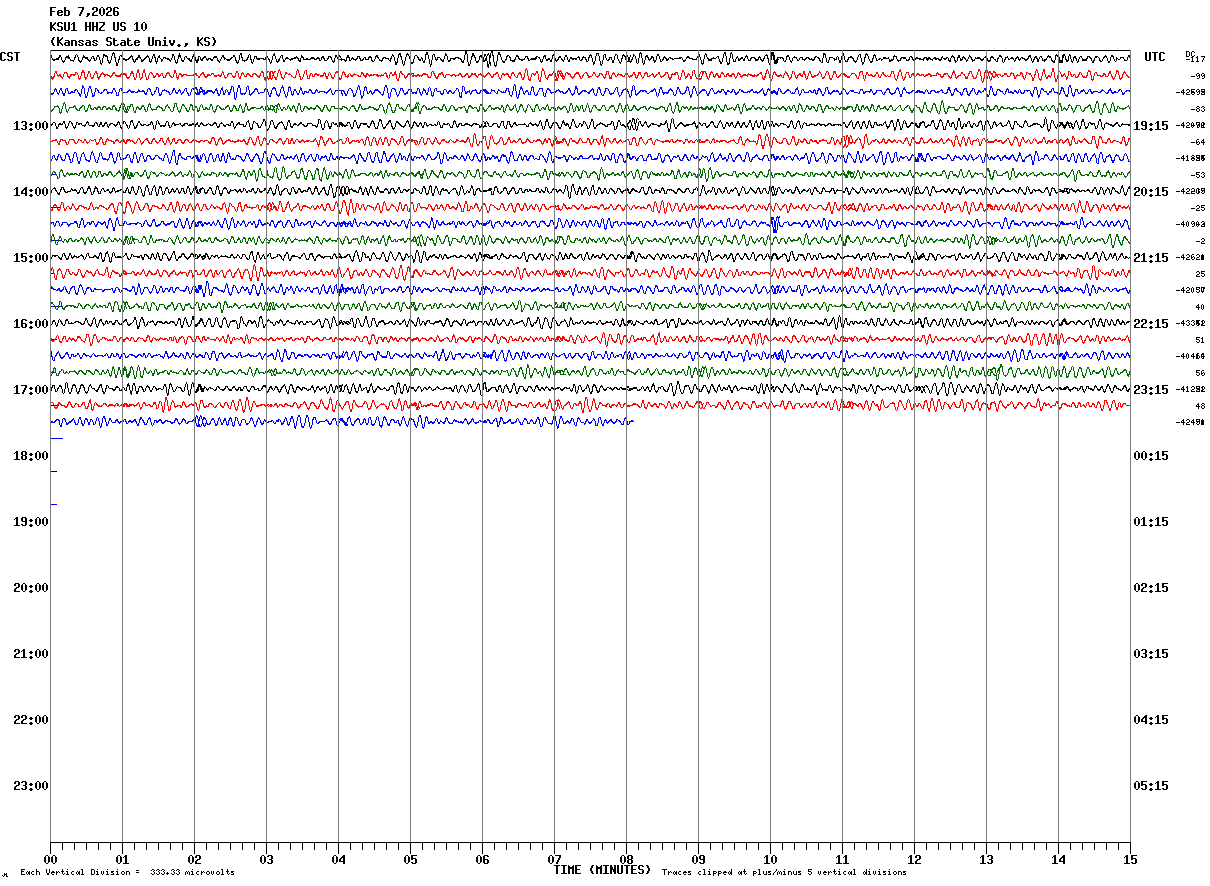Click minute tick label '10' on bottom axis

coord(770,860)
